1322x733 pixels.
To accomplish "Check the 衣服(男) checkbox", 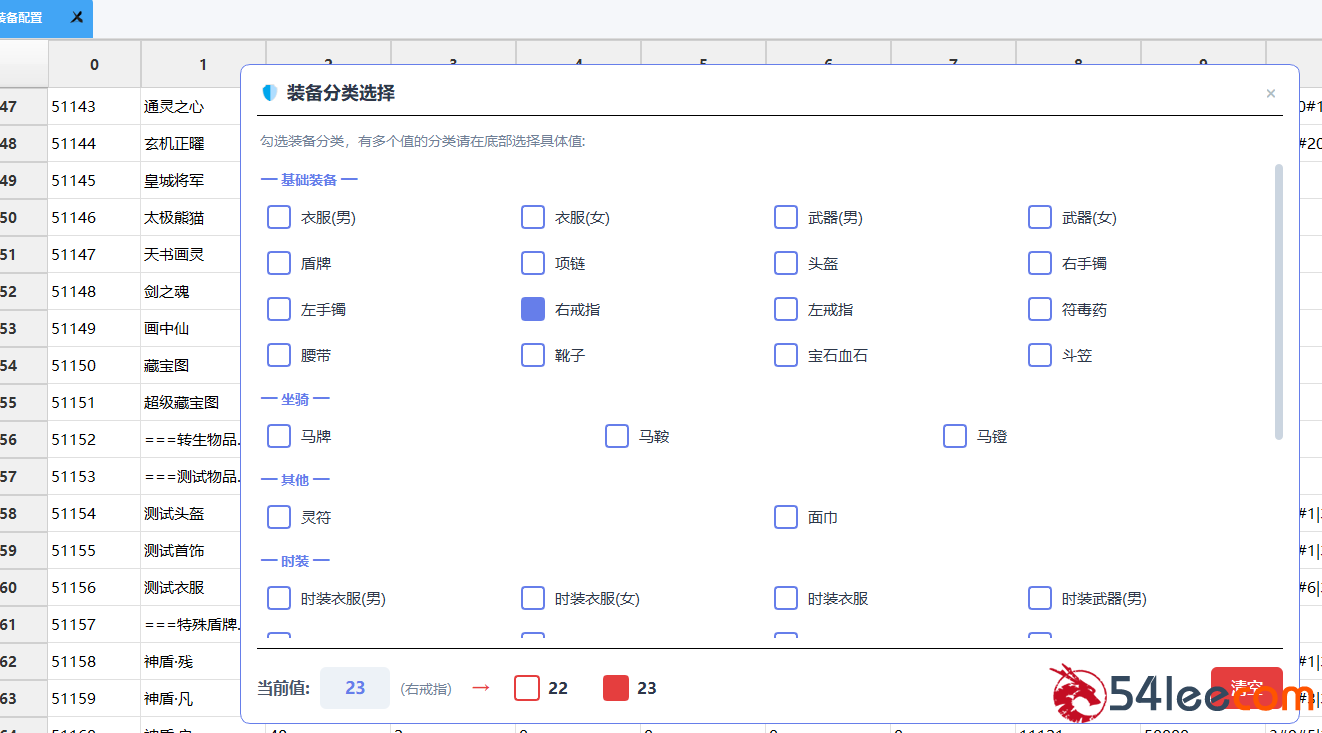I will pos(279,217).
